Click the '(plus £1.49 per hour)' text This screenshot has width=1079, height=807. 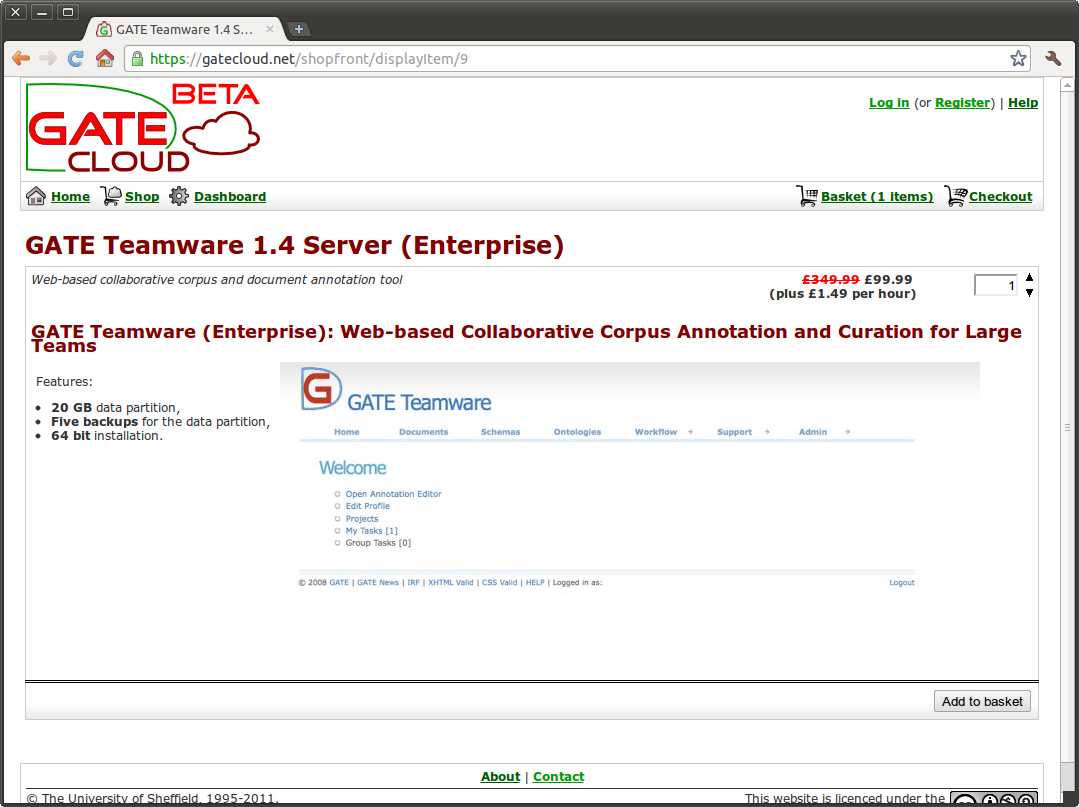[842, 294]
